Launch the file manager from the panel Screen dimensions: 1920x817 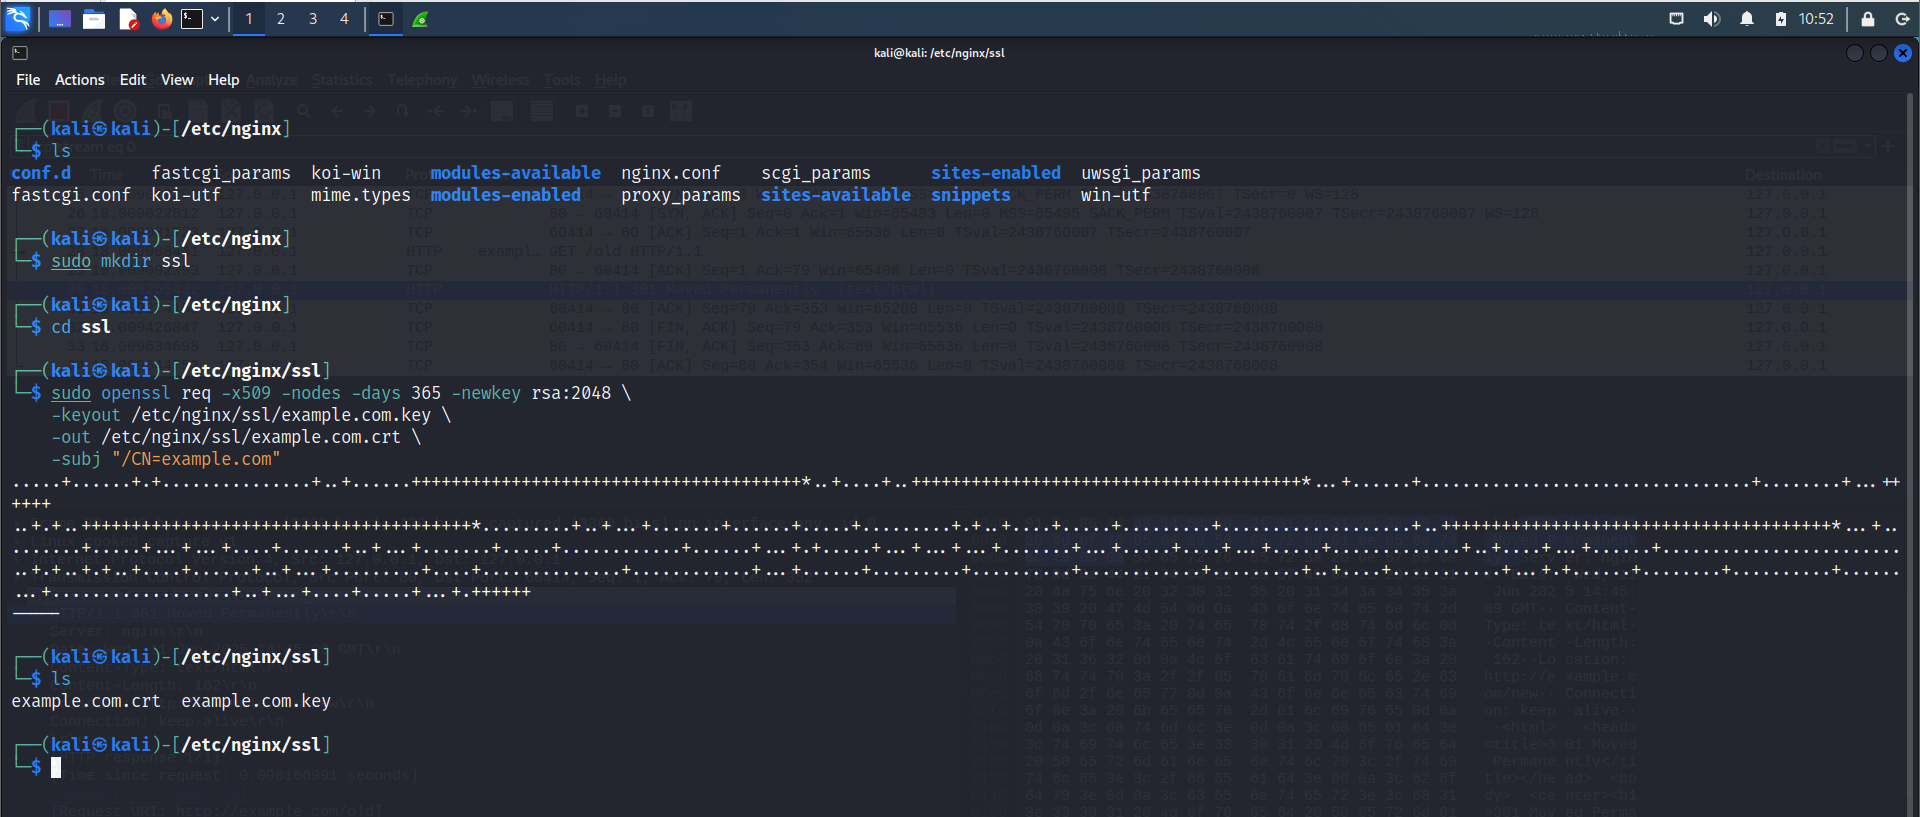pos(94,19)
